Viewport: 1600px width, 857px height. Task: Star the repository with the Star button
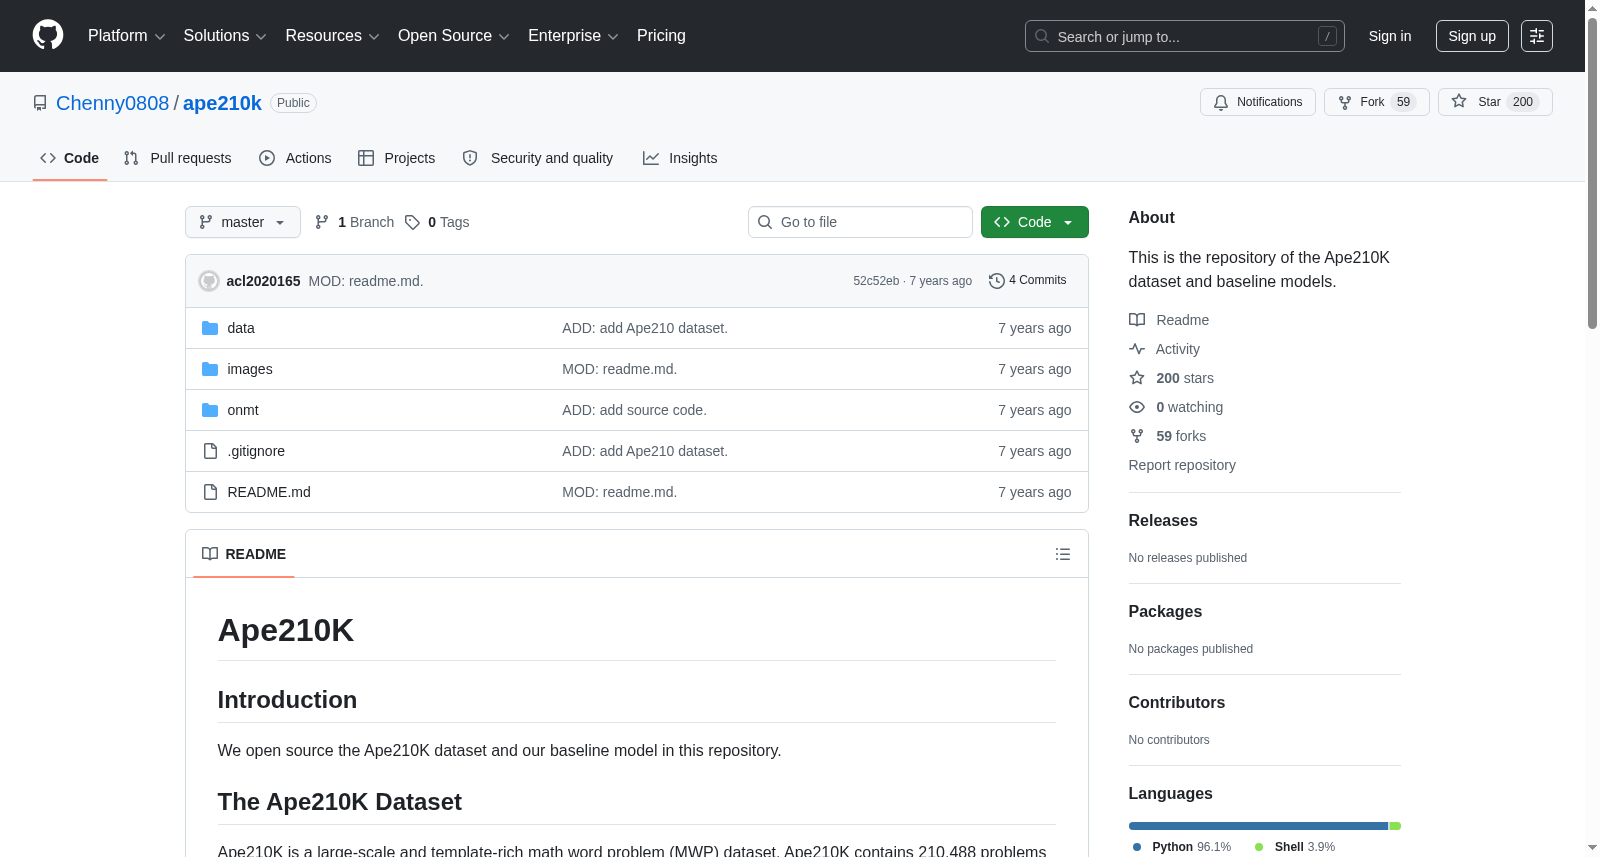click(x=1495, y=102)
